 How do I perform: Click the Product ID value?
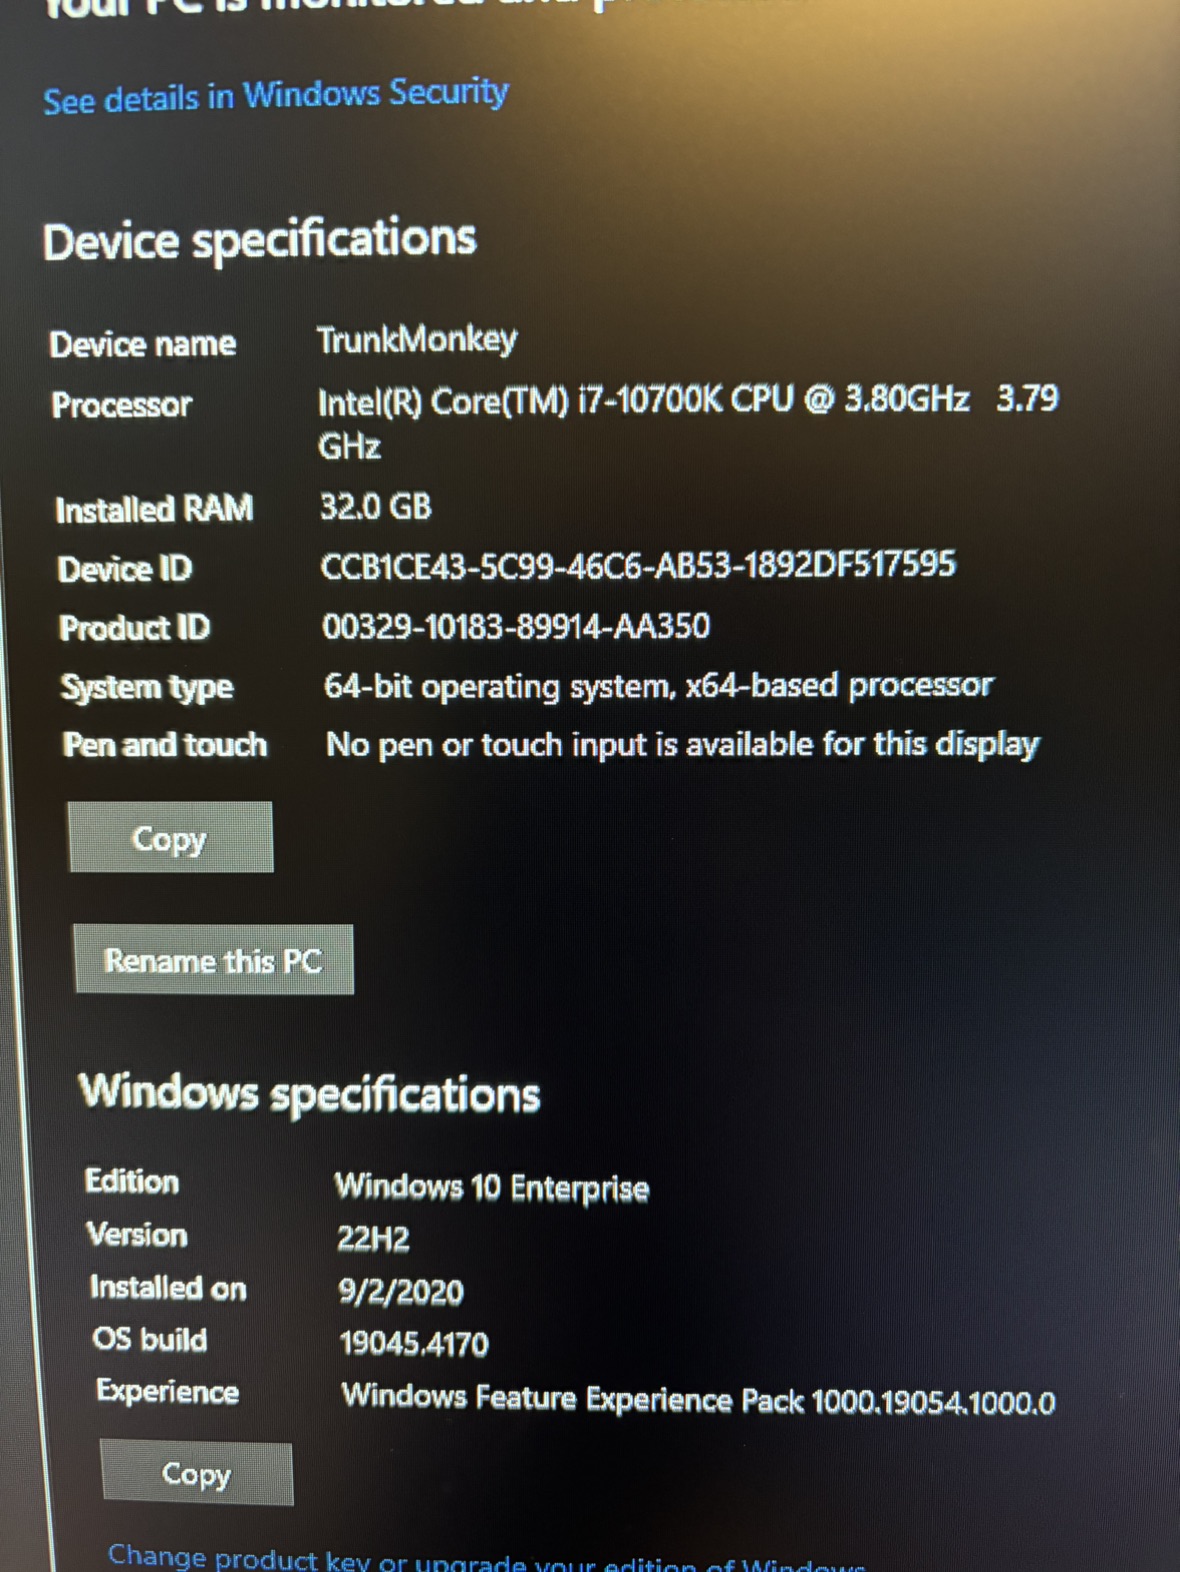tap(516, 627)
